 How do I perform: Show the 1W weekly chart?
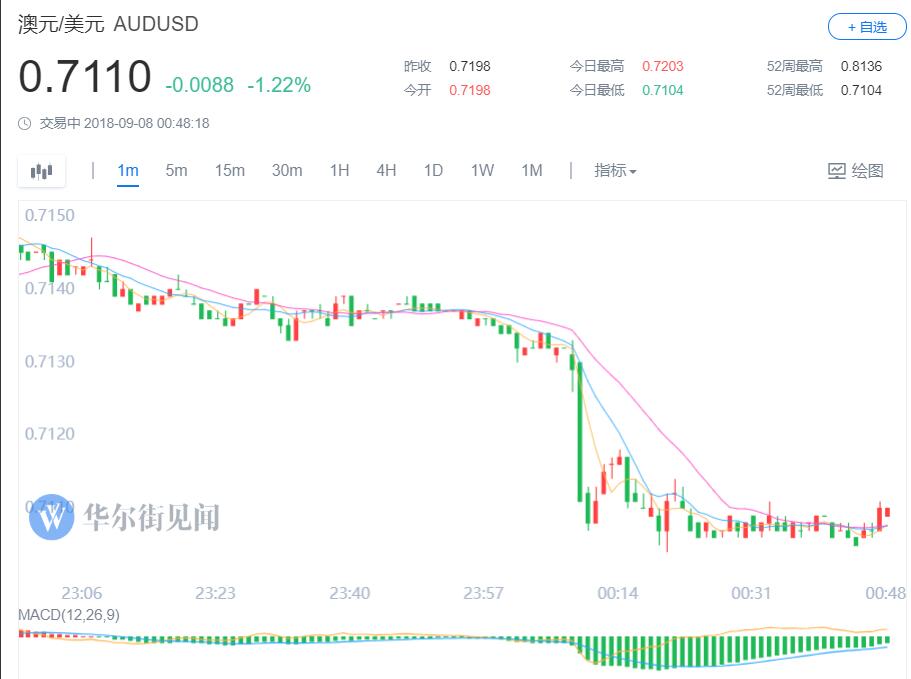tap(482, 171)
